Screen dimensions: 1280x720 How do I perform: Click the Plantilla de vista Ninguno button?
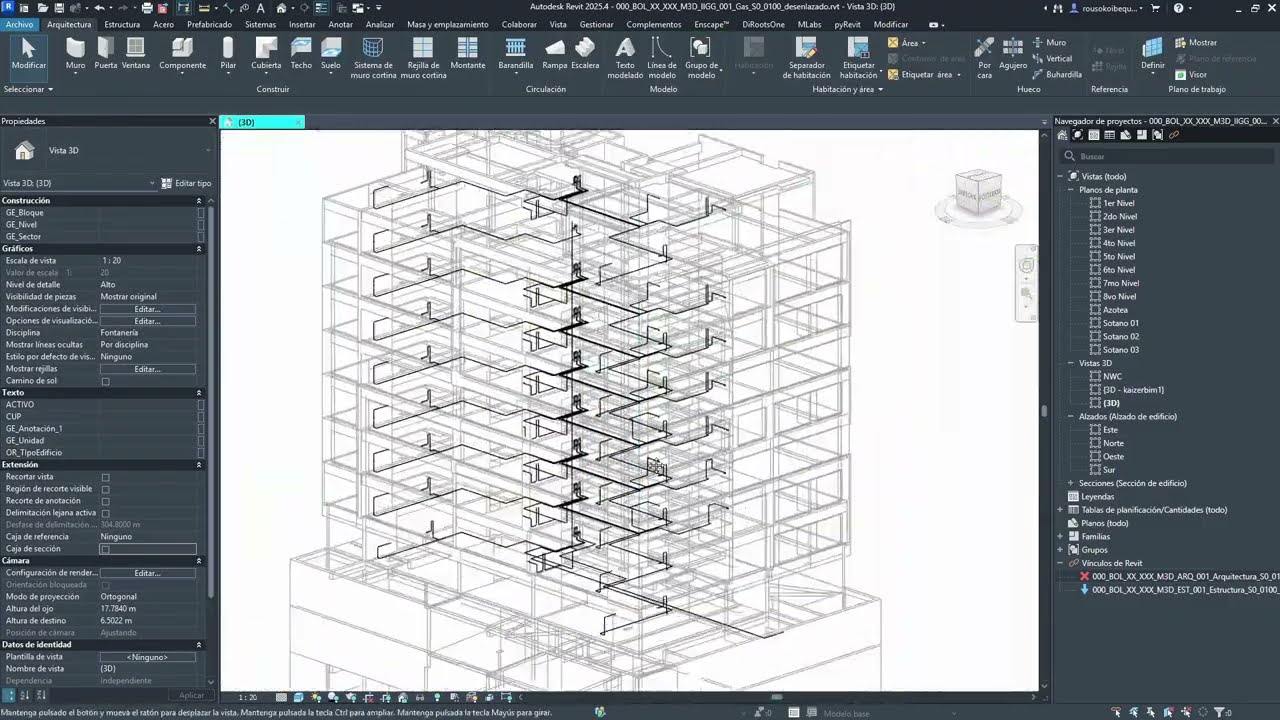[x=148, y=657]
